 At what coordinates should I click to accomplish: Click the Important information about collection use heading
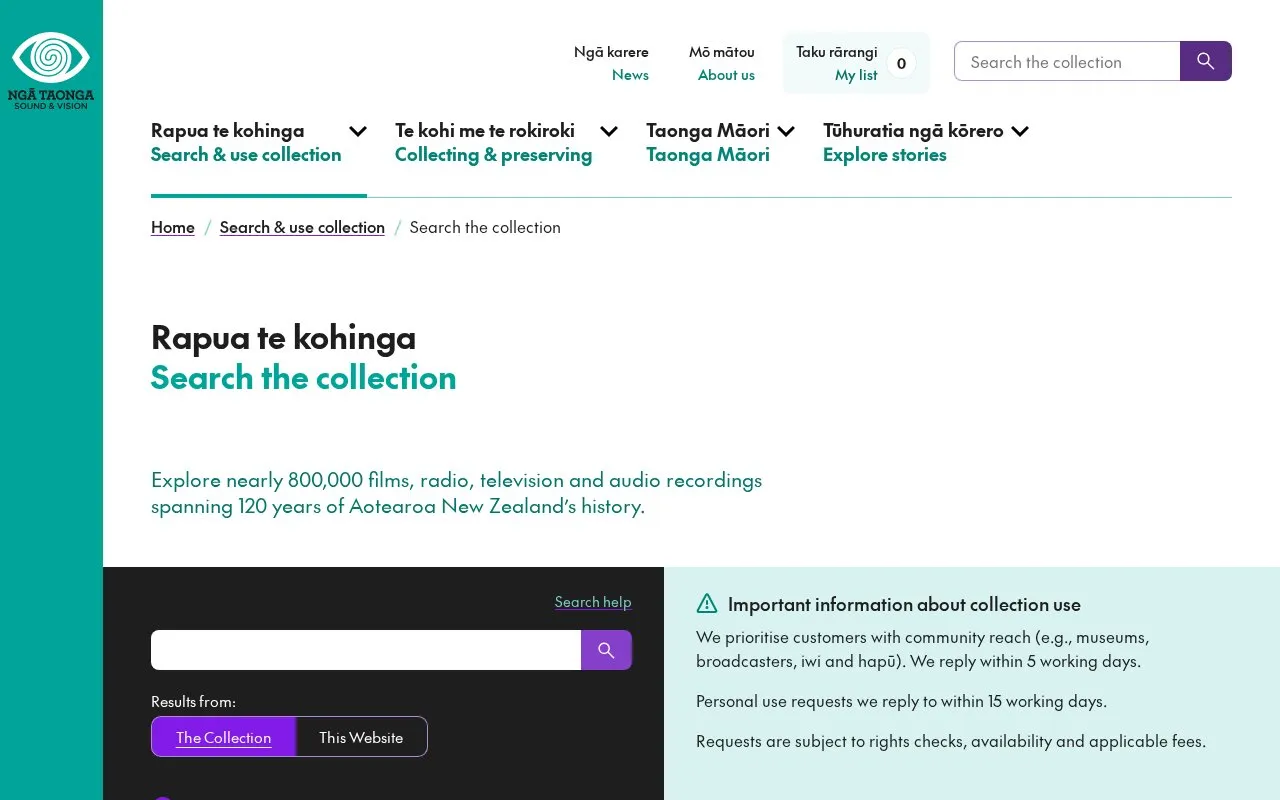(904, 604)
